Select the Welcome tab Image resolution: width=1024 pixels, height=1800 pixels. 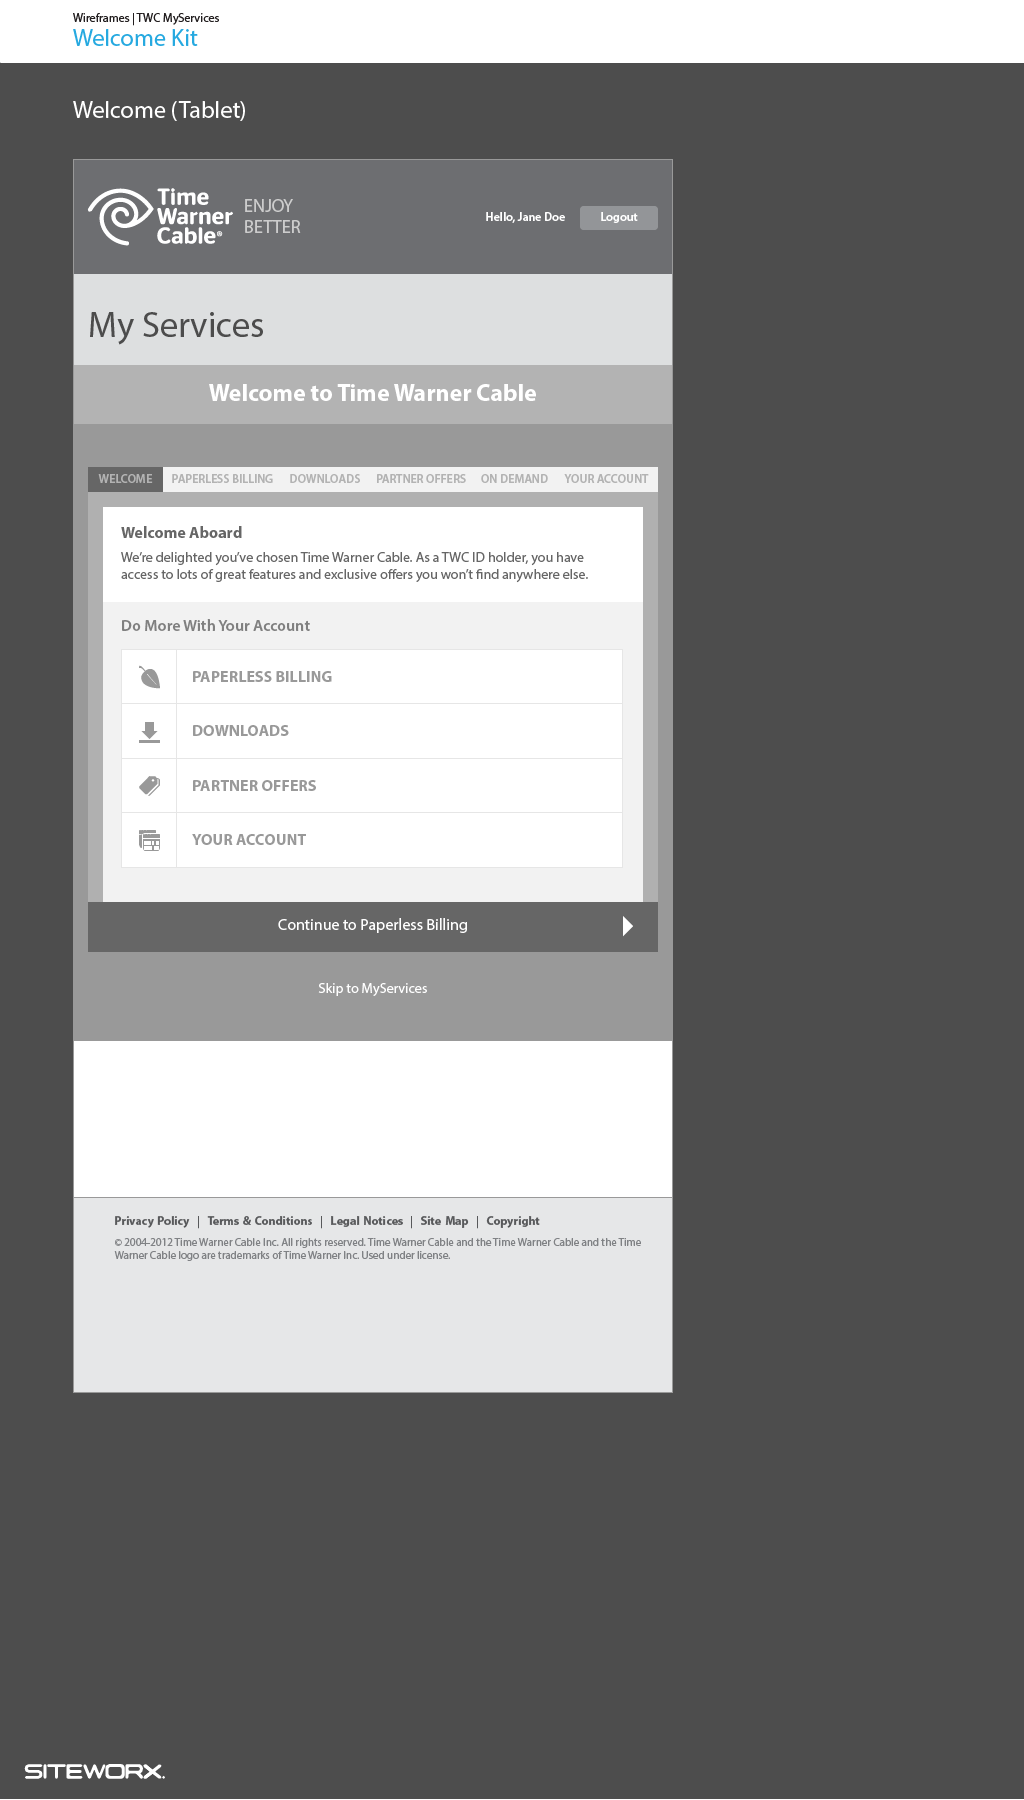pyautogui.click(x=125, y=479)
